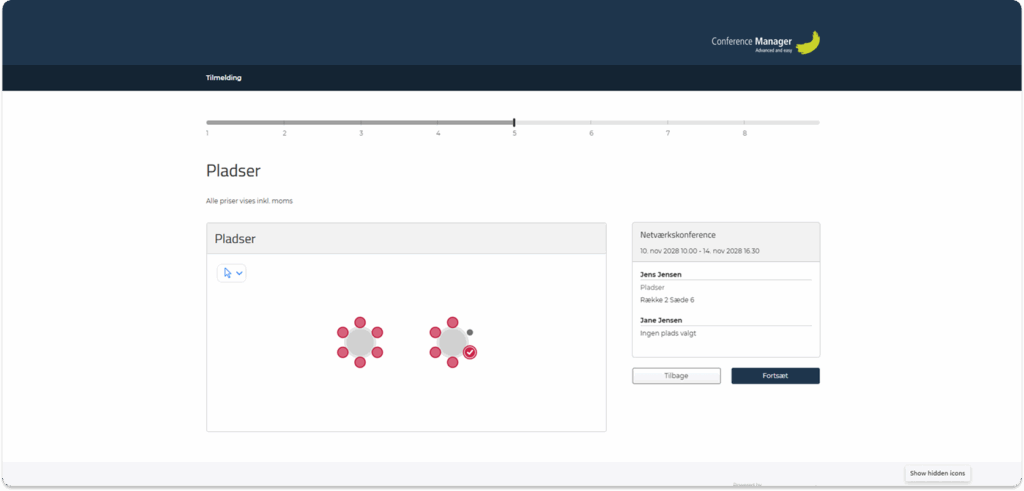Toggle the upper-right seat of left table
Image resolution: width=1024 pixels, height=491 pixels.
tap(377, 332)
